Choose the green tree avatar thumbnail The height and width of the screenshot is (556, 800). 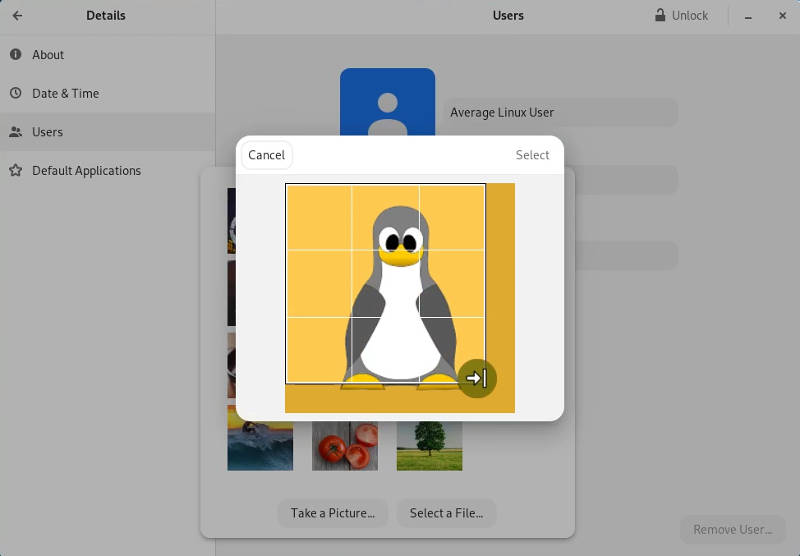point(430,445)
